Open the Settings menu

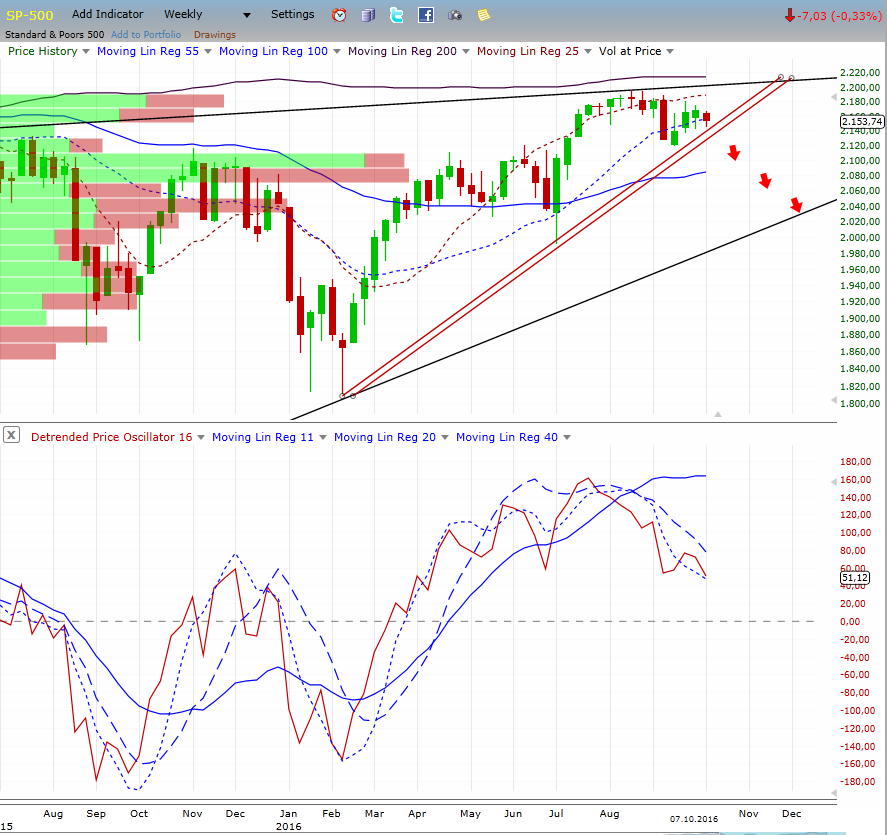pos(292,14)
